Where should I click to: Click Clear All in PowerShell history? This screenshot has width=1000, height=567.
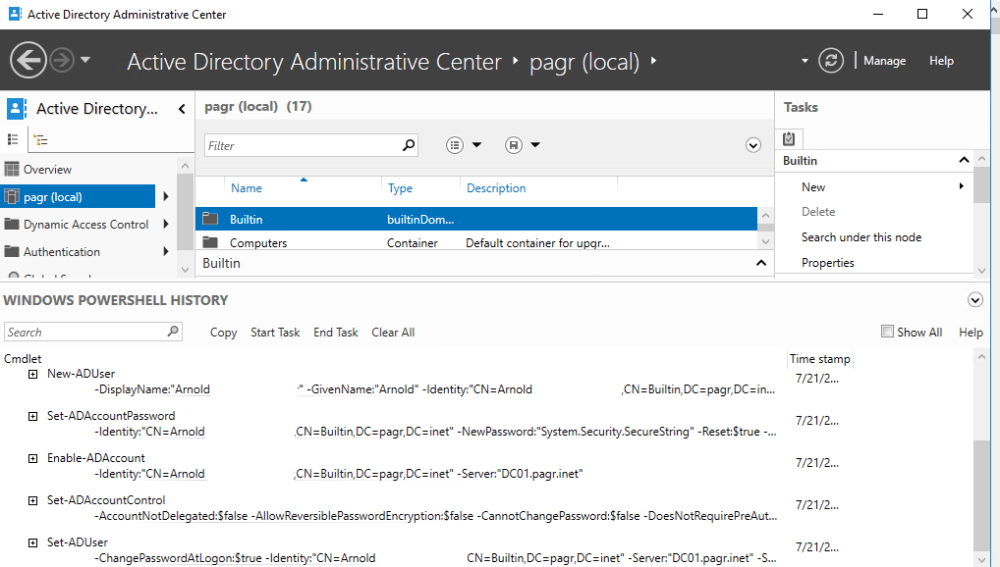pyautogui.click(x=393, y=332)
